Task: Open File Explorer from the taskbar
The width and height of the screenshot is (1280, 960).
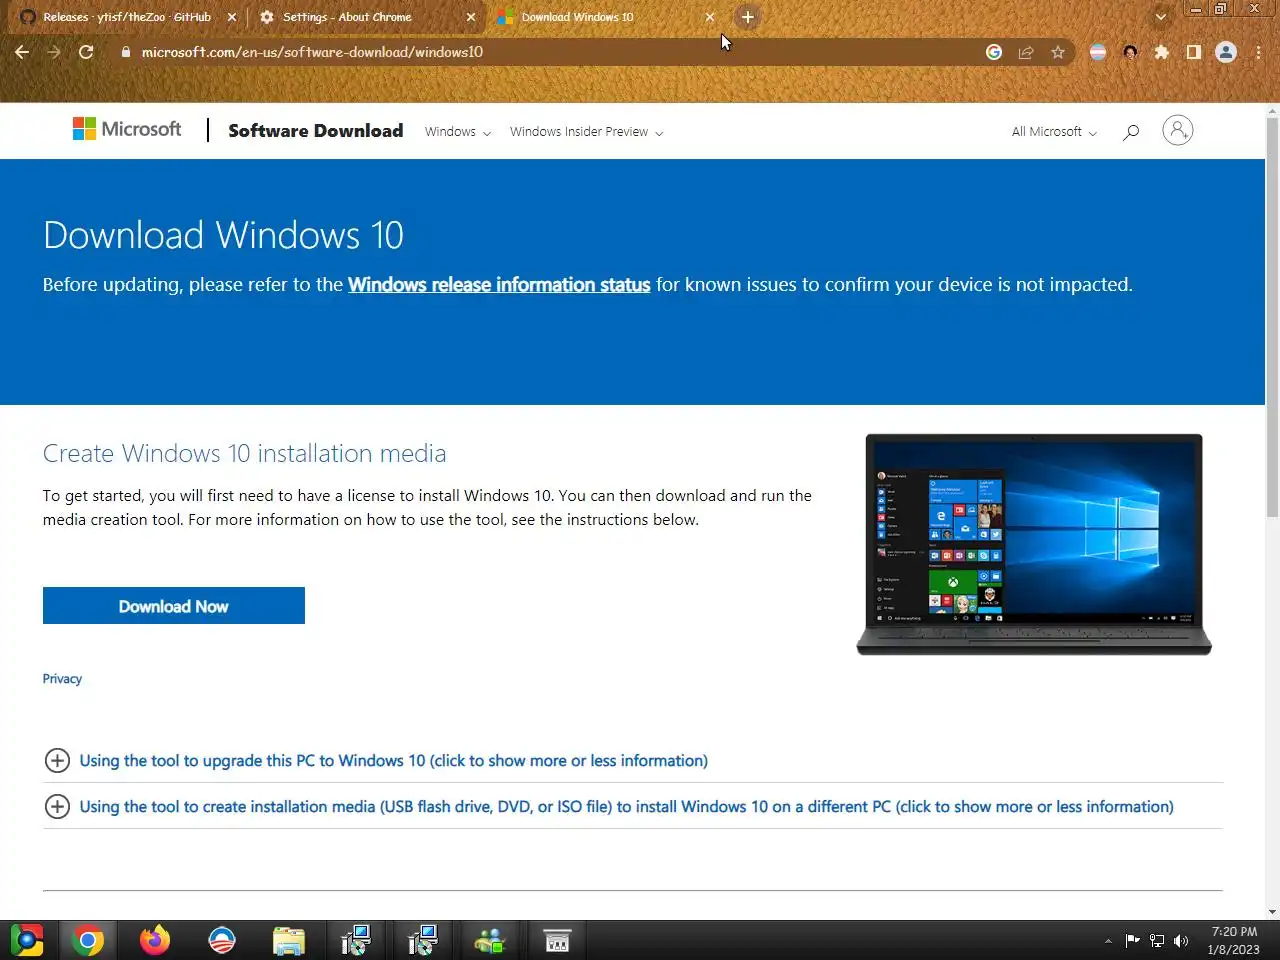Action: click(289, 941)
